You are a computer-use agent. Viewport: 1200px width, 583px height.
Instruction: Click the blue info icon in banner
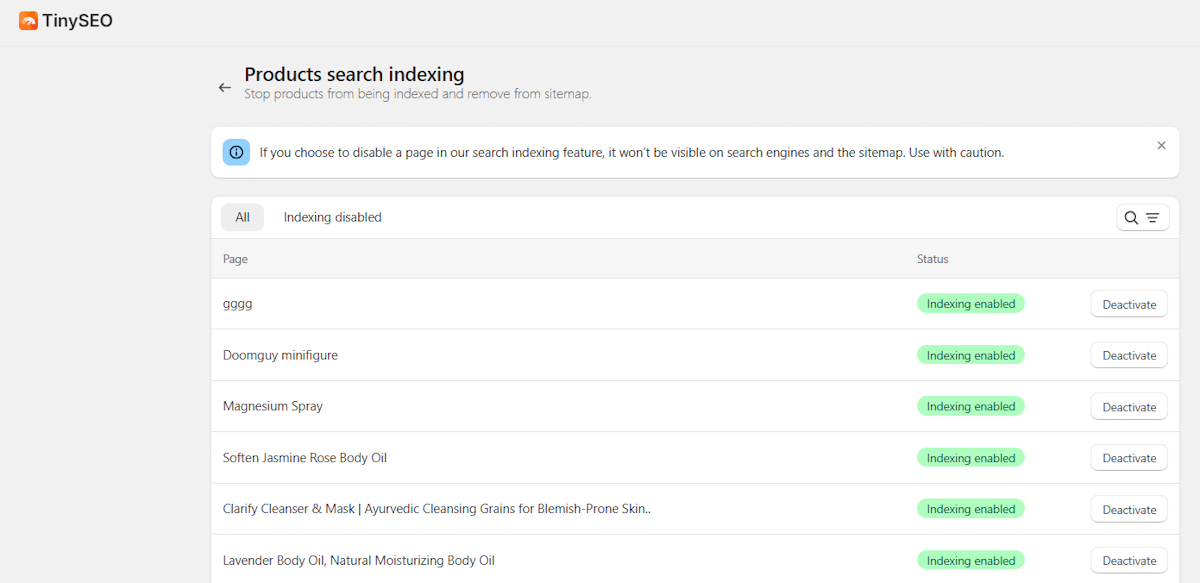pos(236,152)
